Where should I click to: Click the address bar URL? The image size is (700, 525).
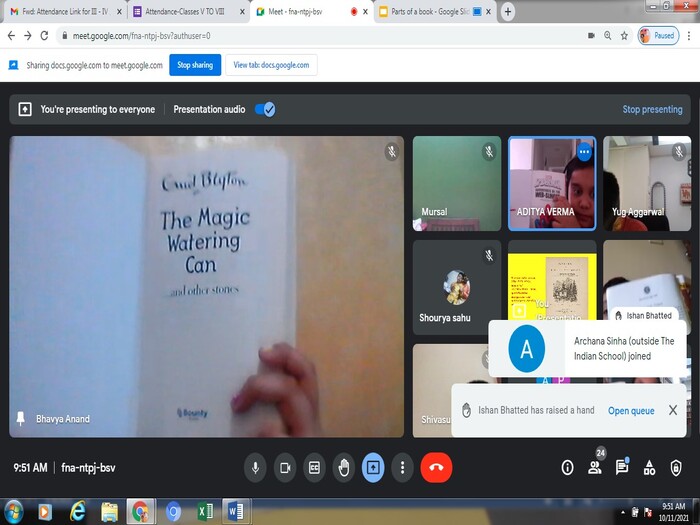(x=141, y=36)
